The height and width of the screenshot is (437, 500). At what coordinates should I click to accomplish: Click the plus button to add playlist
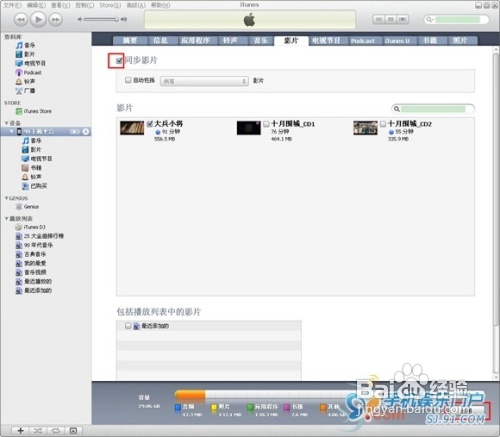[20, 431]
